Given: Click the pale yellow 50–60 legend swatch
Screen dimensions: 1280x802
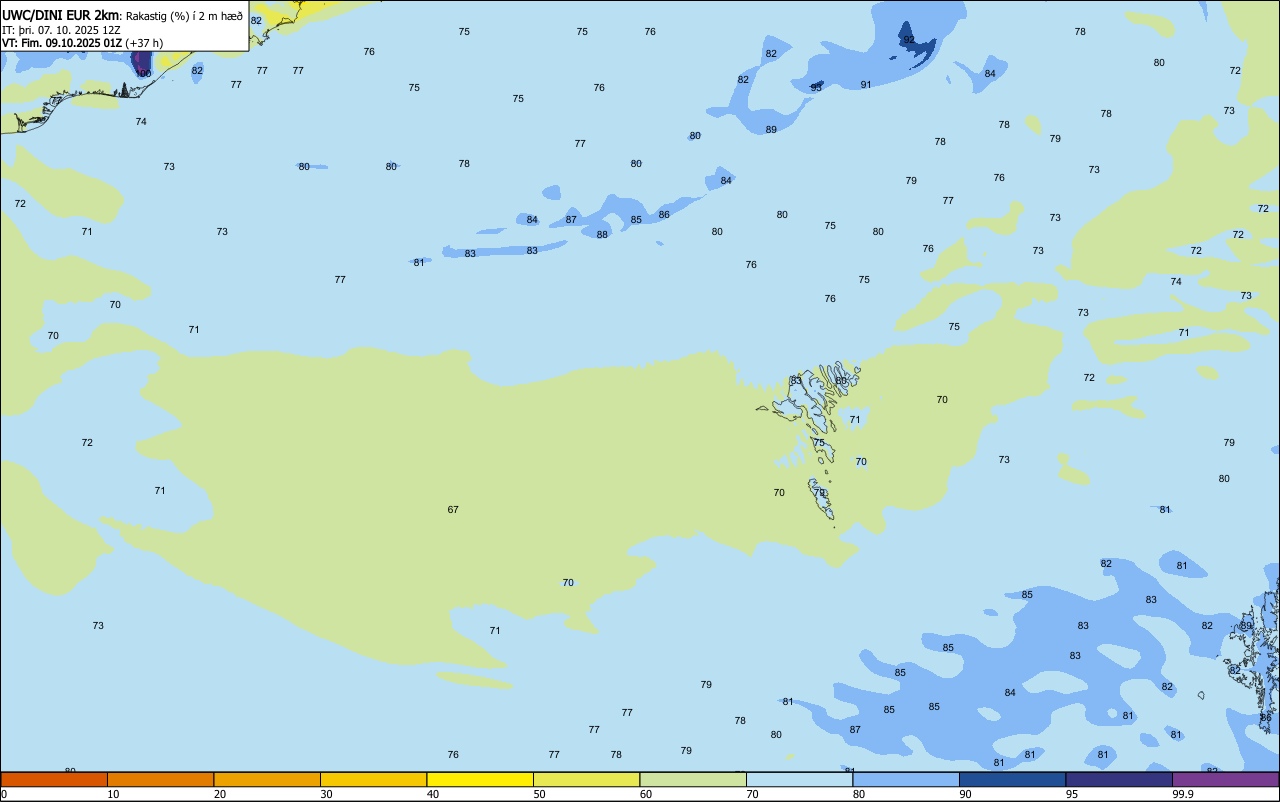Looking at the screenshot, I should (x=586, y=779).
